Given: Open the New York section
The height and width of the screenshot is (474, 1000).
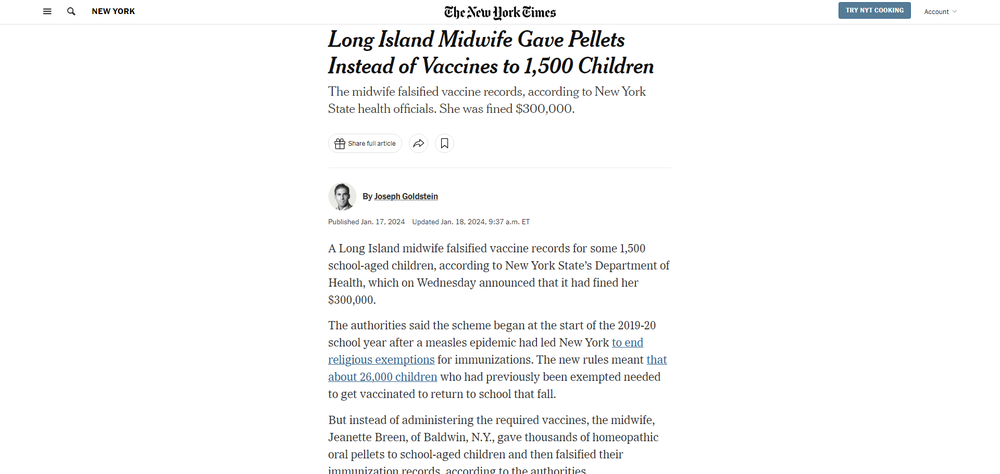Looking at the screenshot, I should pyautogui.click(x=113, y=11).
